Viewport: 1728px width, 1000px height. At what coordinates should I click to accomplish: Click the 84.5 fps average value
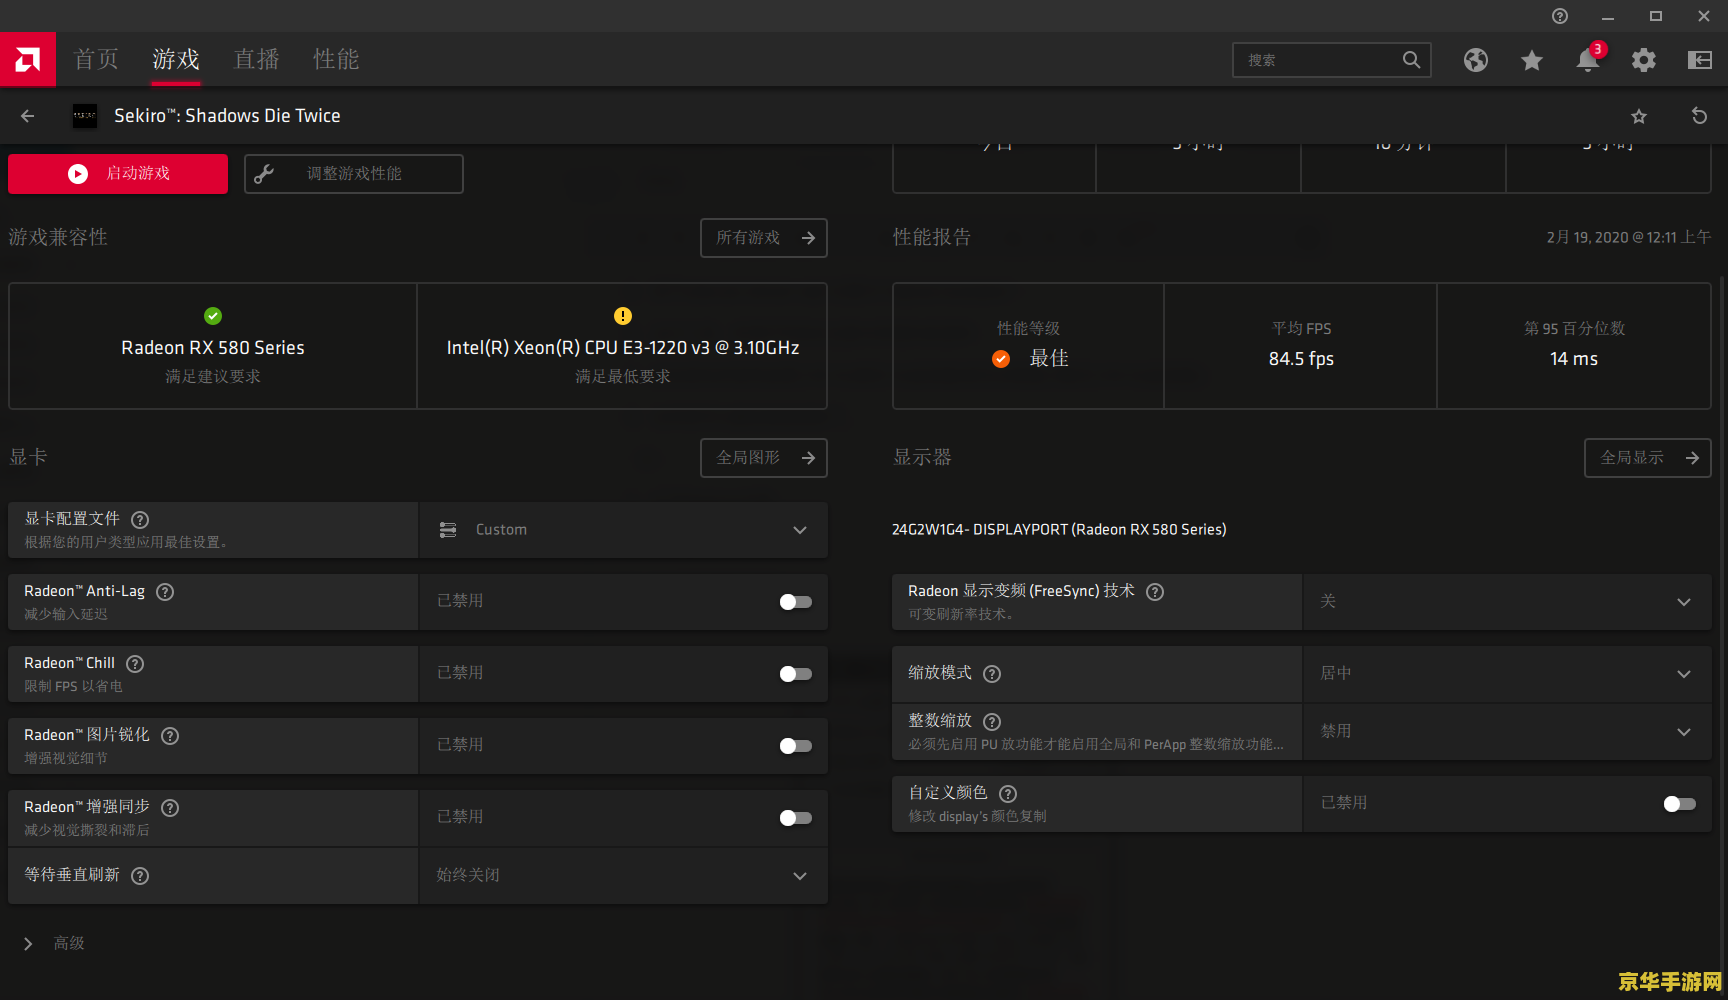[x=1301, y=359]
